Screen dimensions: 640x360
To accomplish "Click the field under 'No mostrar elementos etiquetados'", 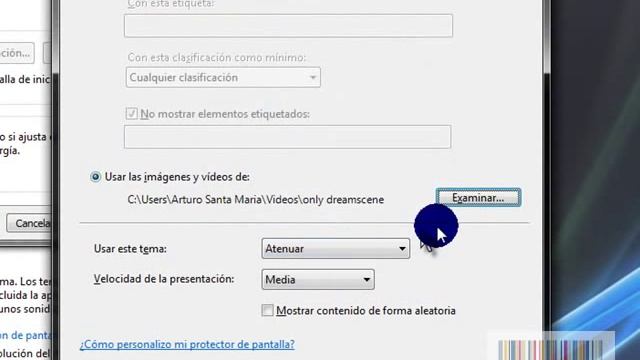I will click(287, 137).
